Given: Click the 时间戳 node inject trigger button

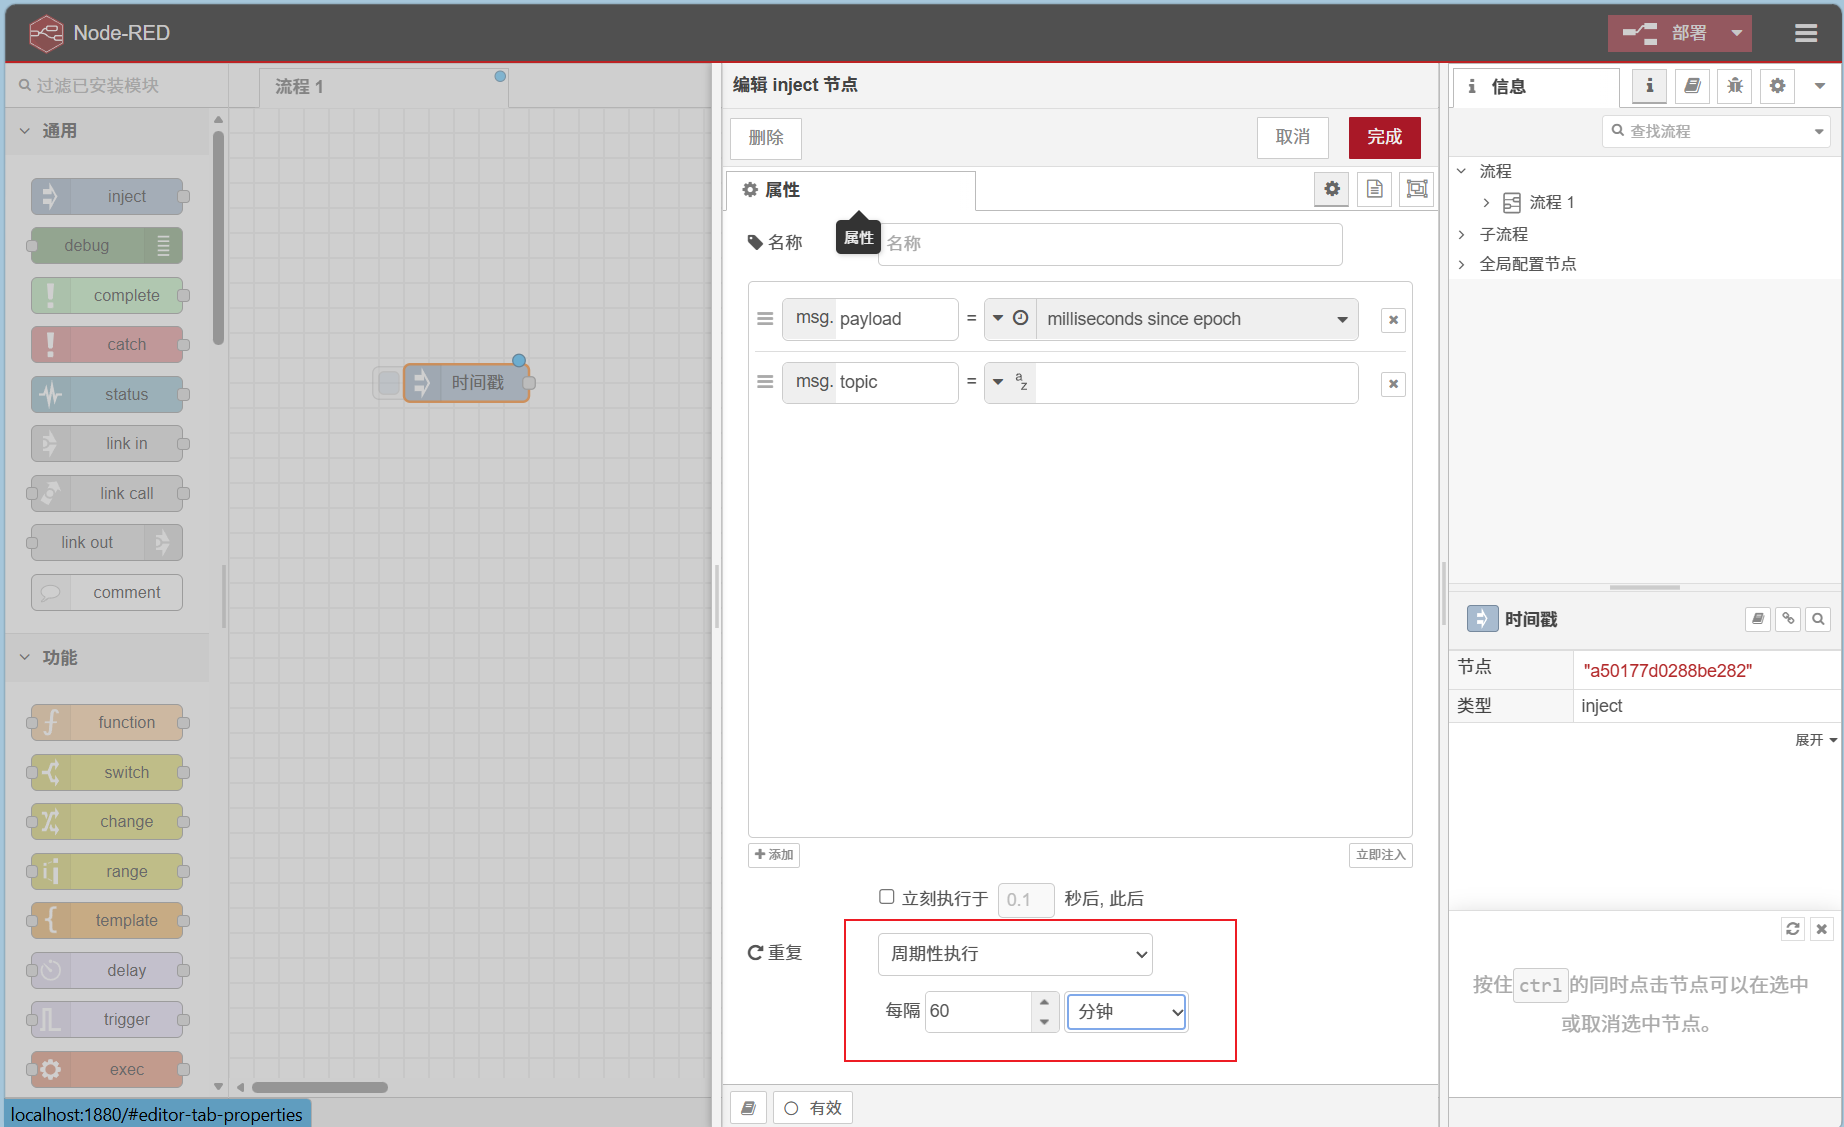Looking at the screenshot, I should point(388,383).
